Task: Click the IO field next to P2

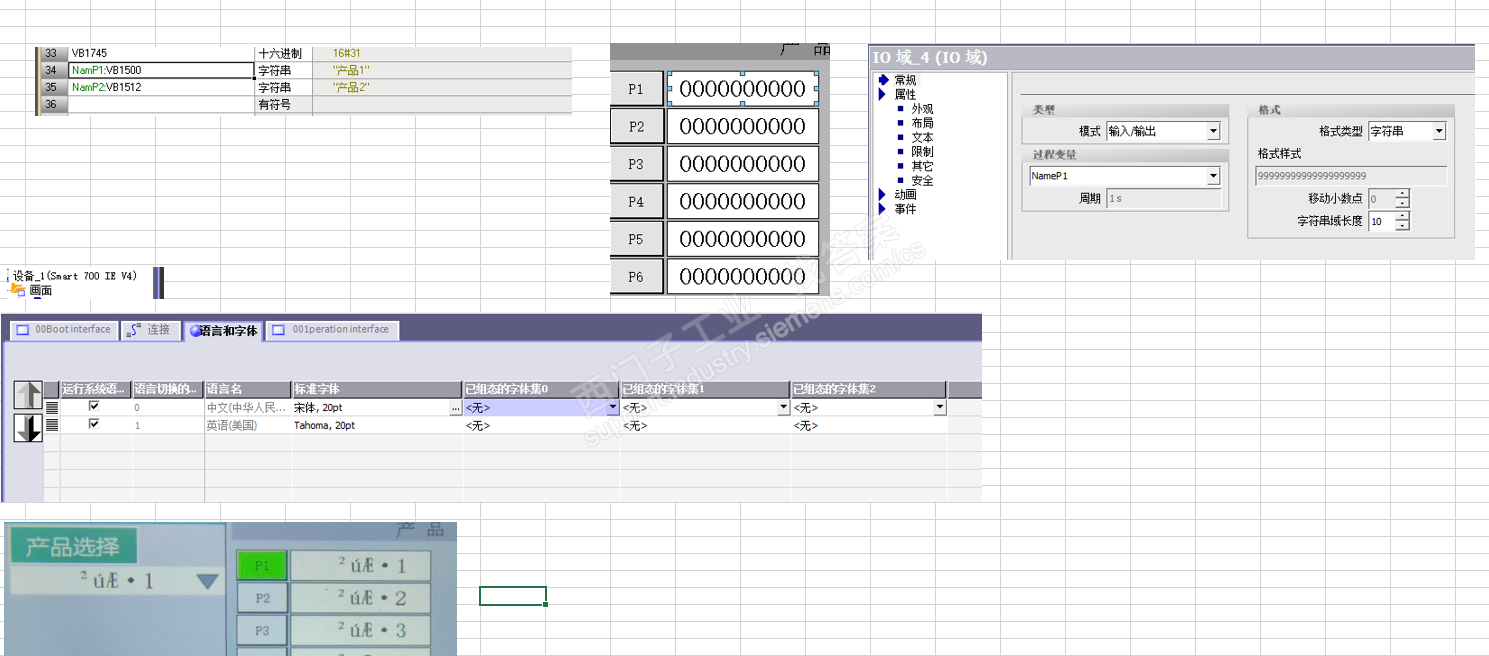Action: [742, 127]
